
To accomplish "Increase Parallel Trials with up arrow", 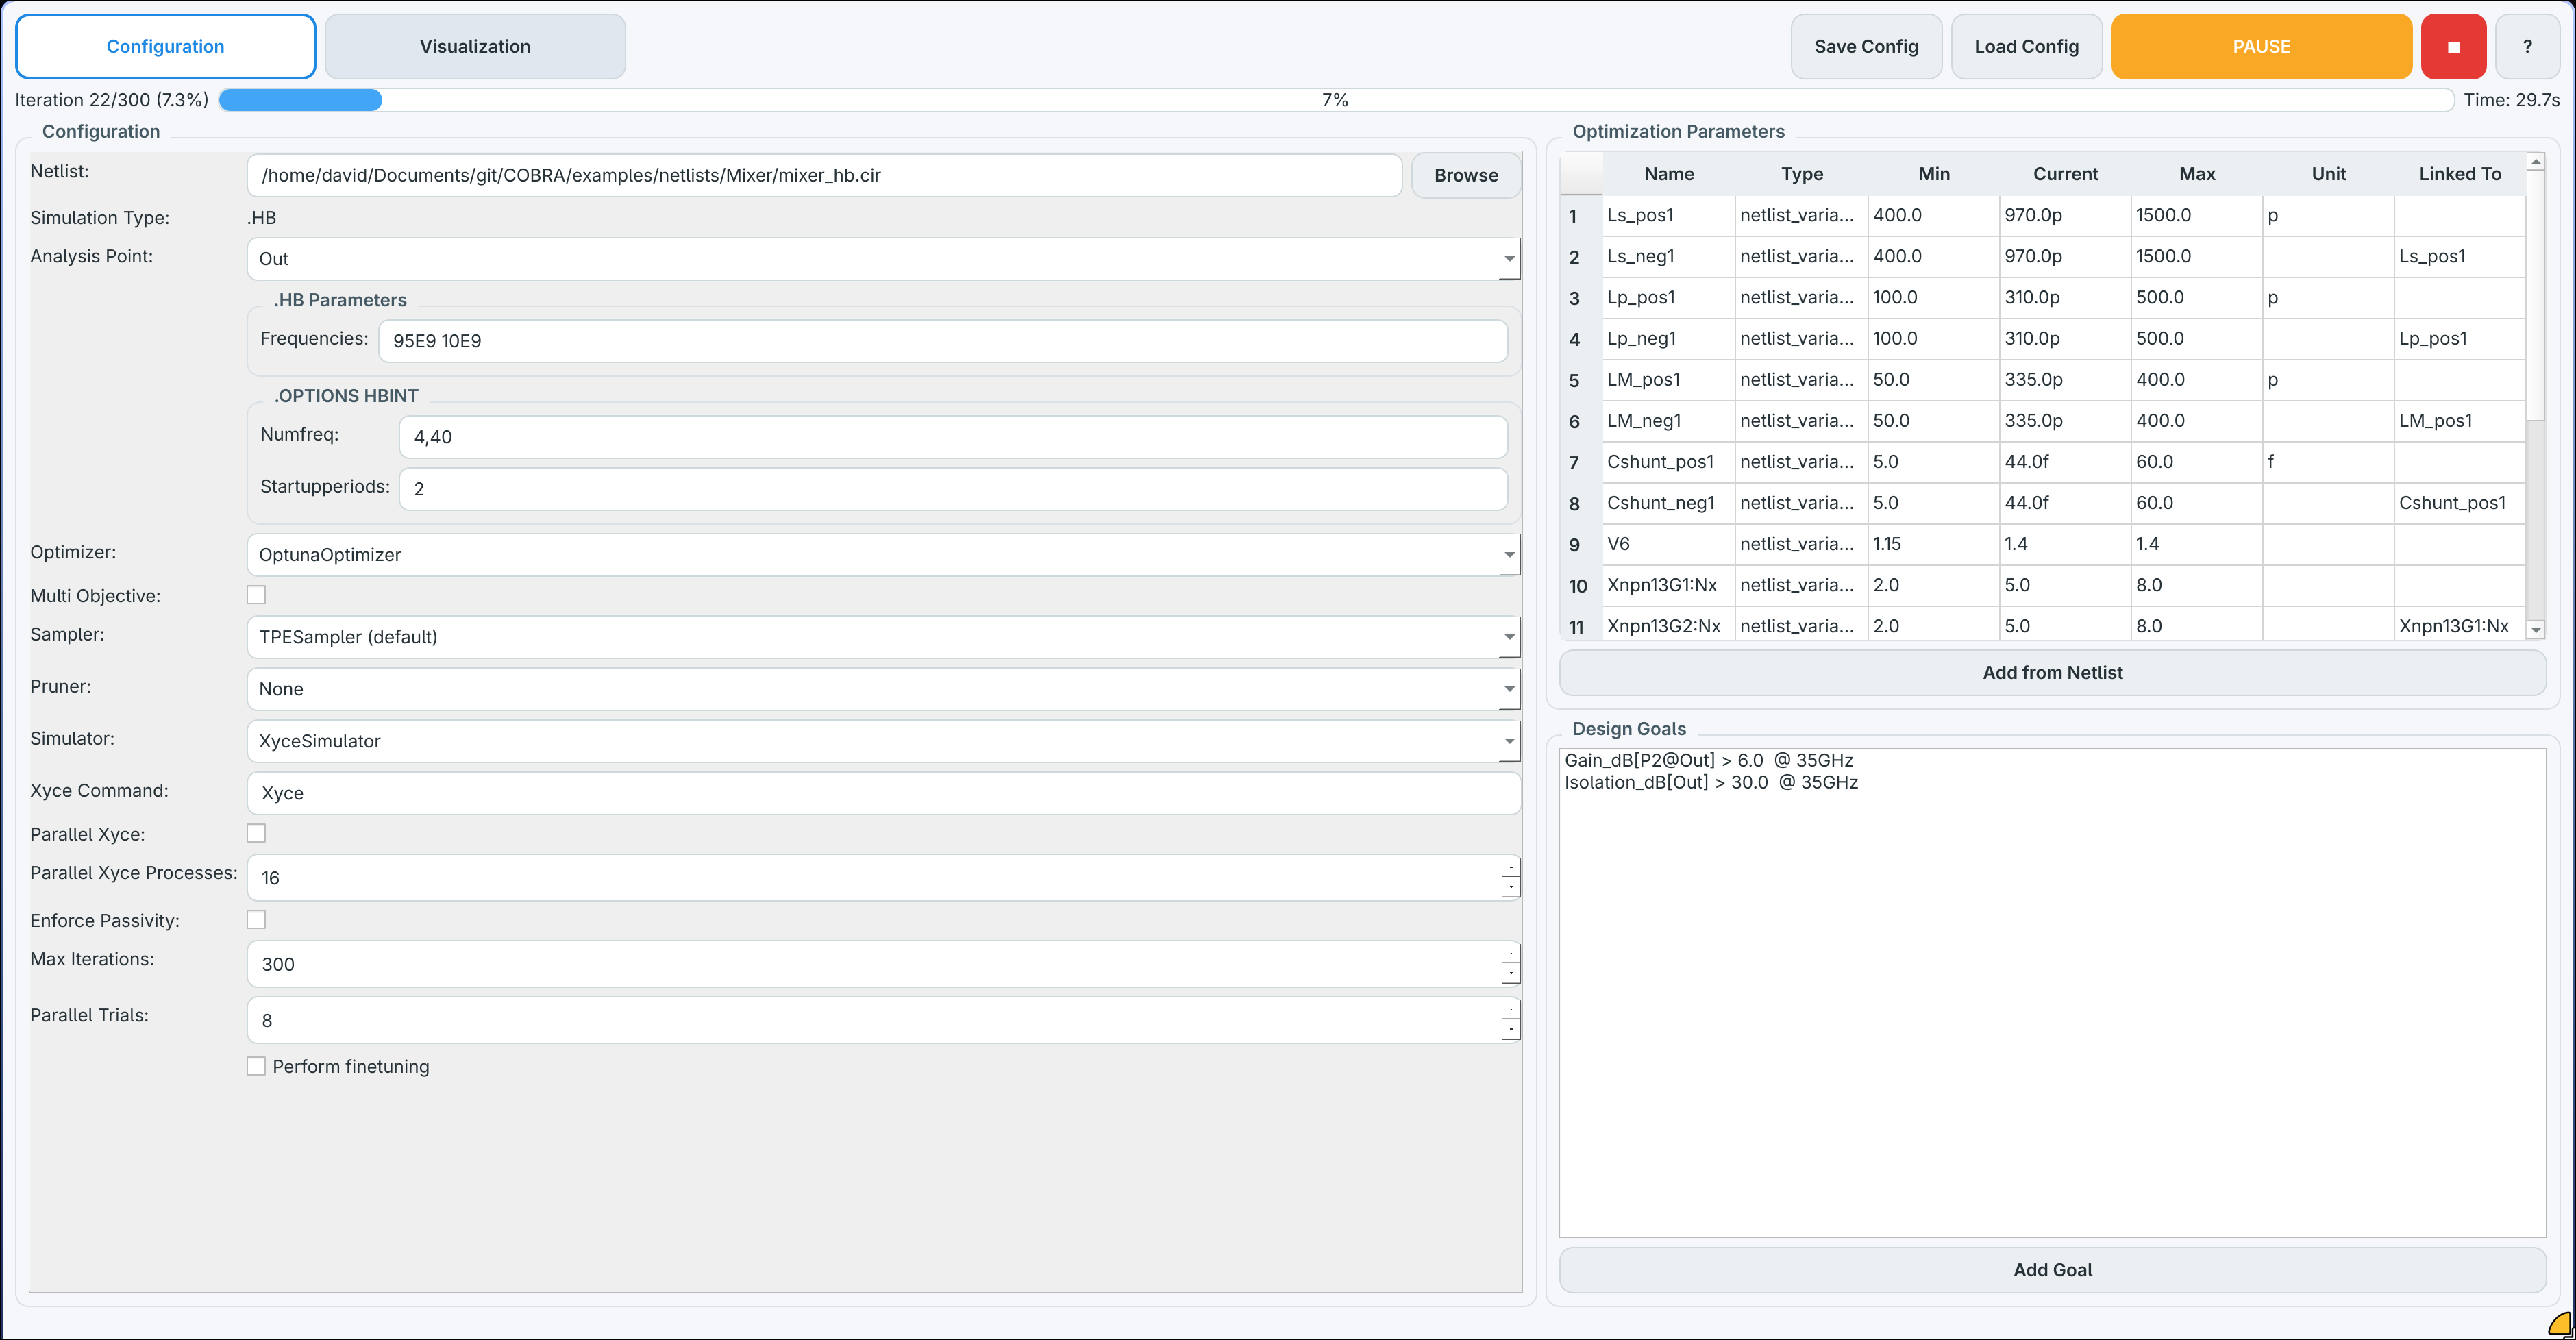I will pos(1510,1009).
